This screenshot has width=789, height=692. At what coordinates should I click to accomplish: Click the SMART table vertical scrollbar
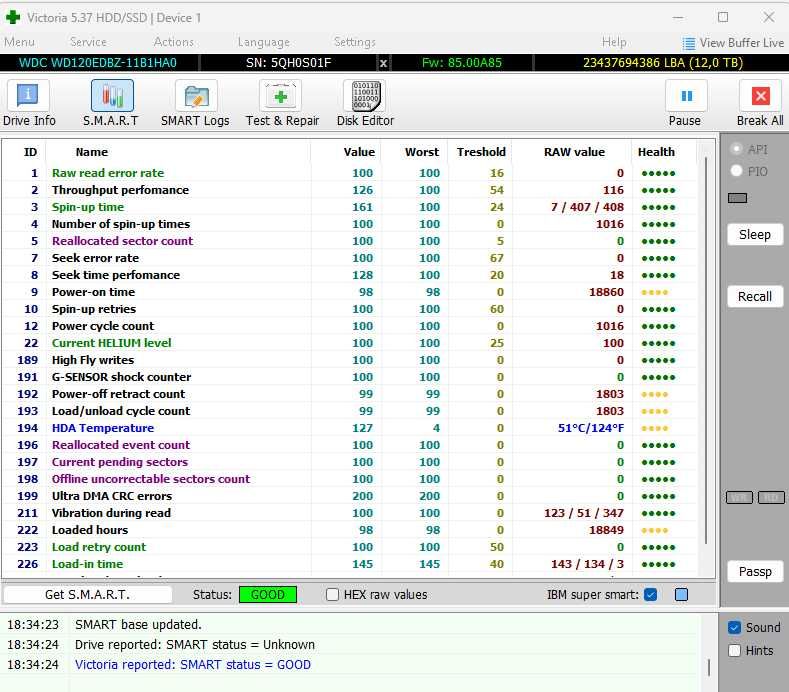coord(706,350)
